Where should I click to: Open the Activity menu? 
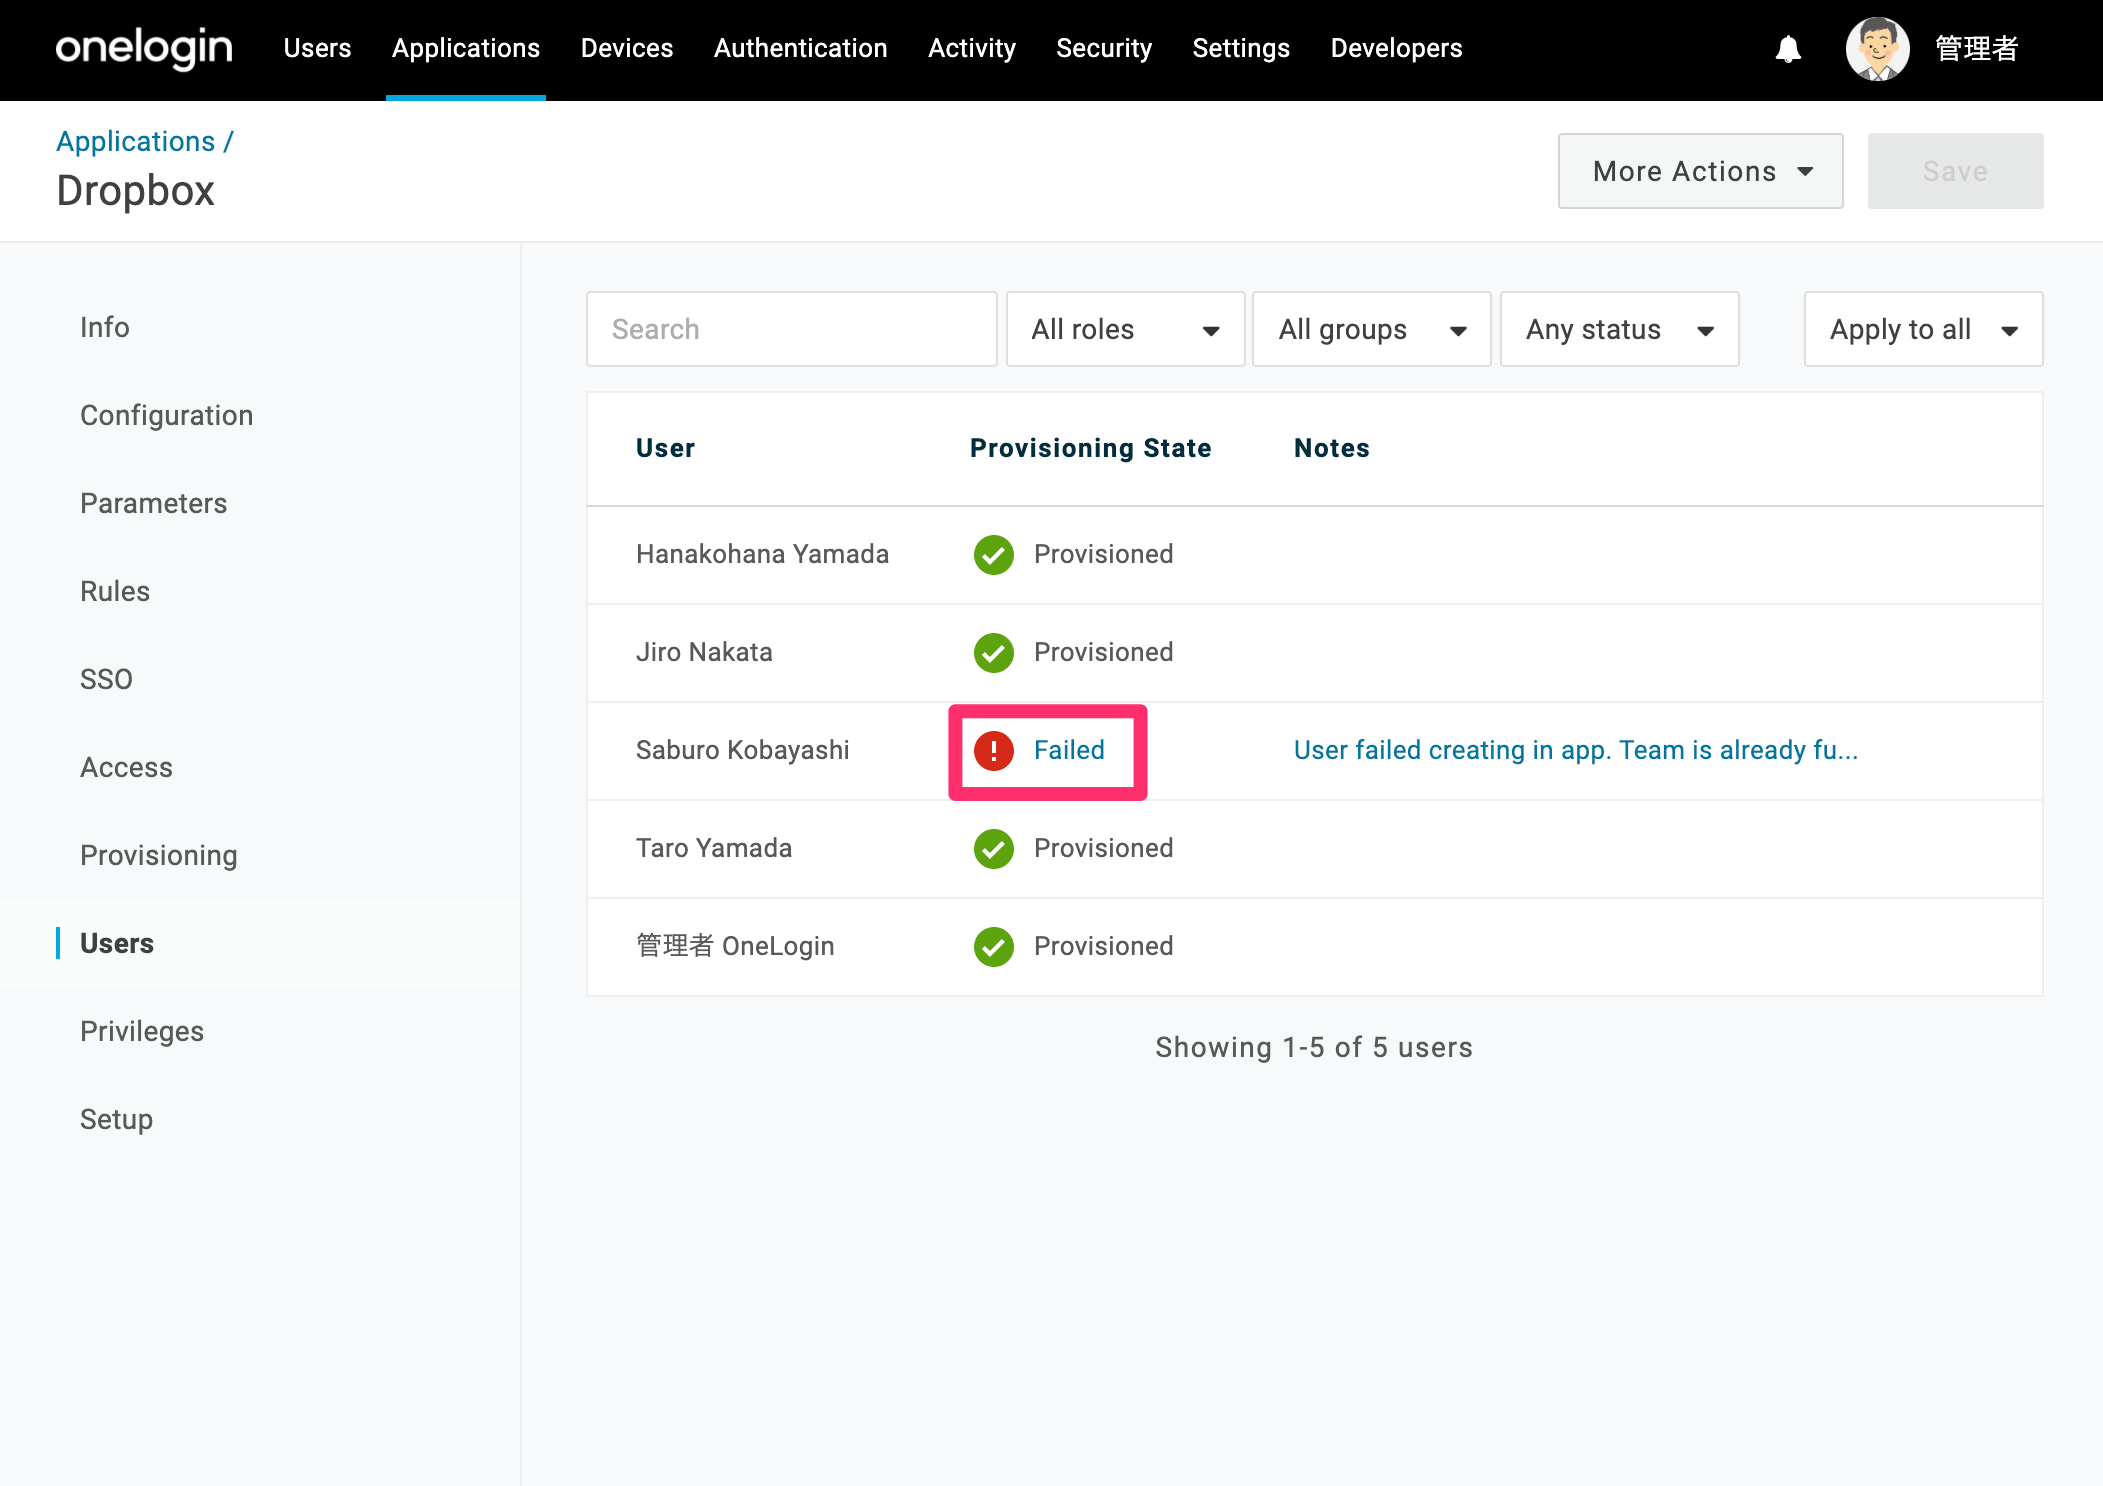click(x=972, y=48)
